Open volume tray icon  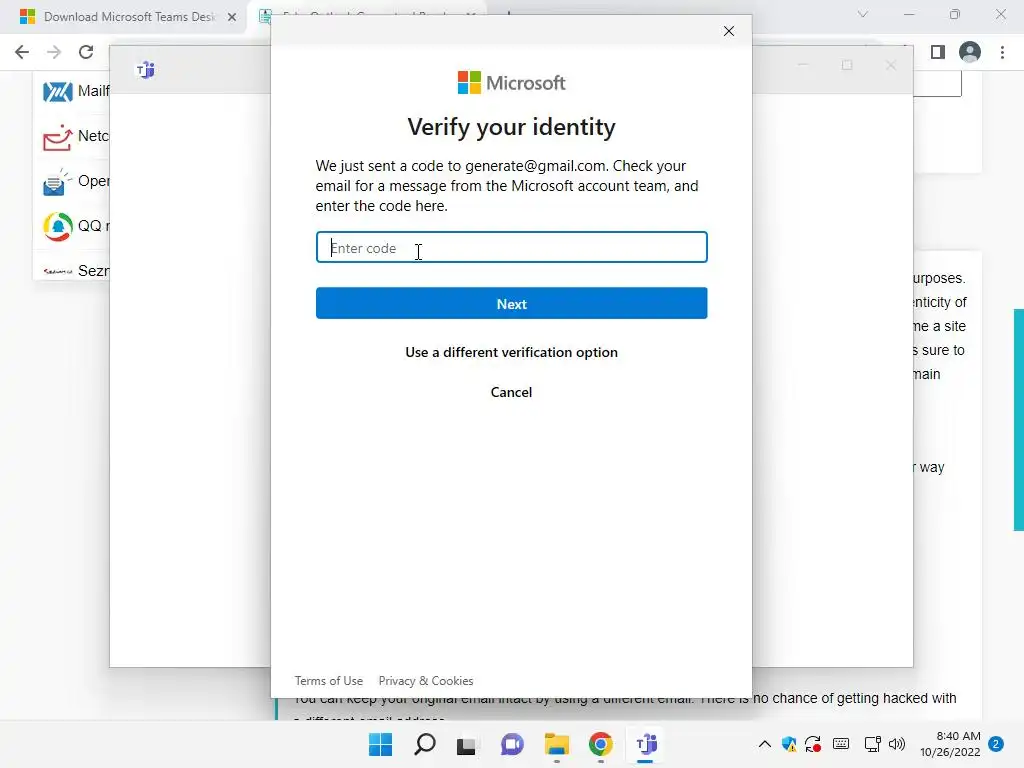(x=897, y=744)
